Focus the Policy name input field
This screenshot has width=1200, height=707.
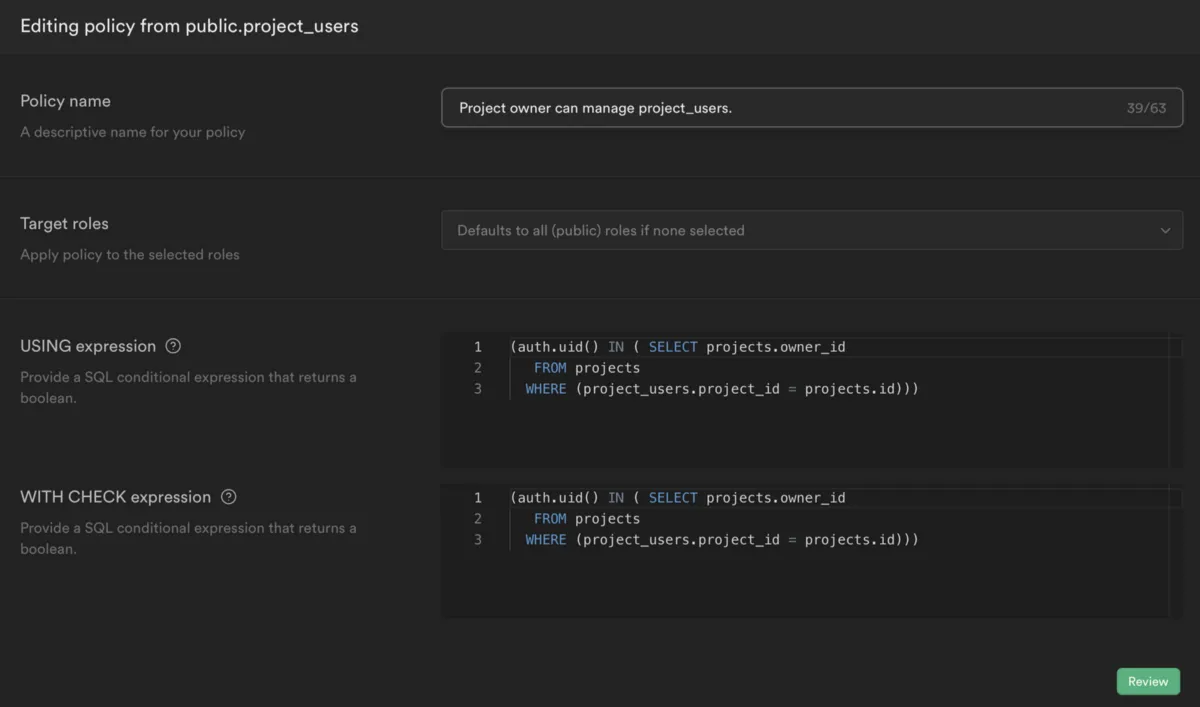[812, 108]
